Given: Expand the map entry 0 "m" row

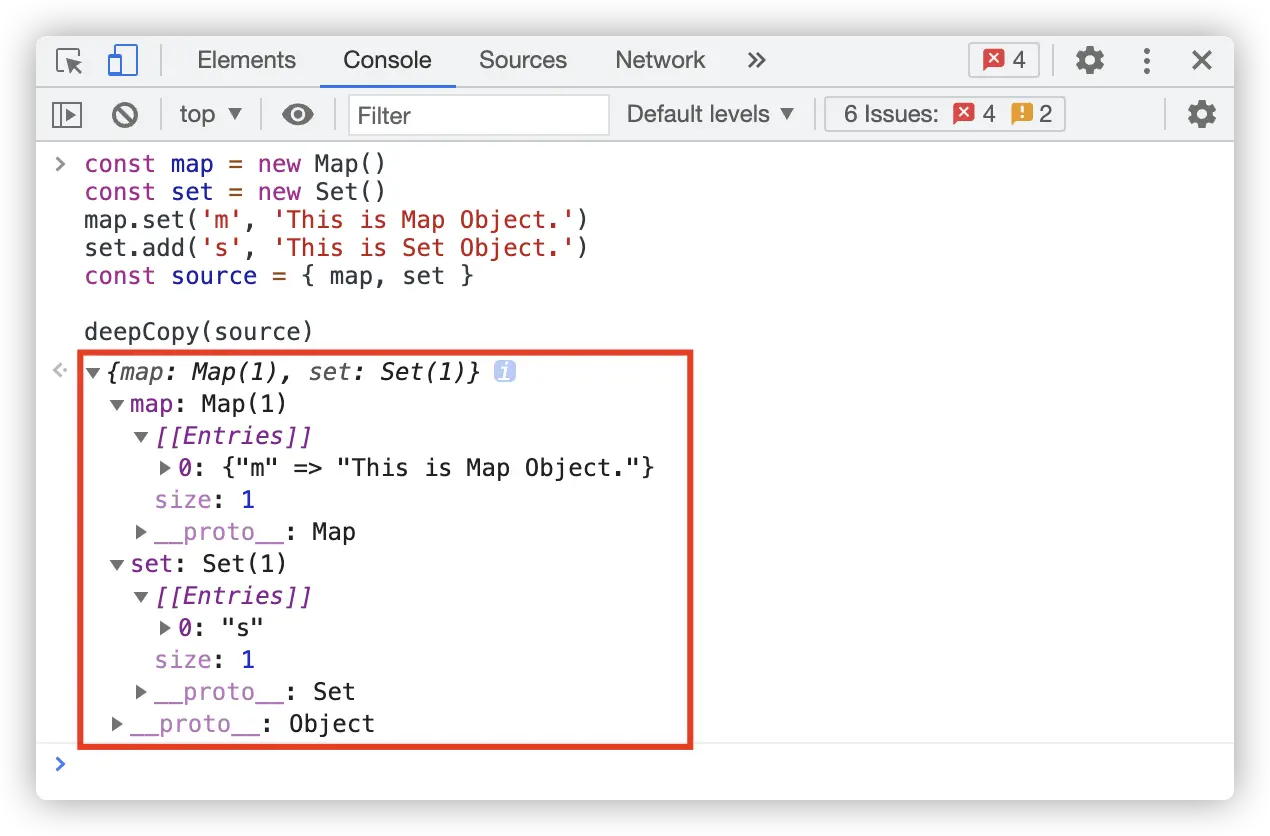Looking at the screenshot, I should click(166, 467).
